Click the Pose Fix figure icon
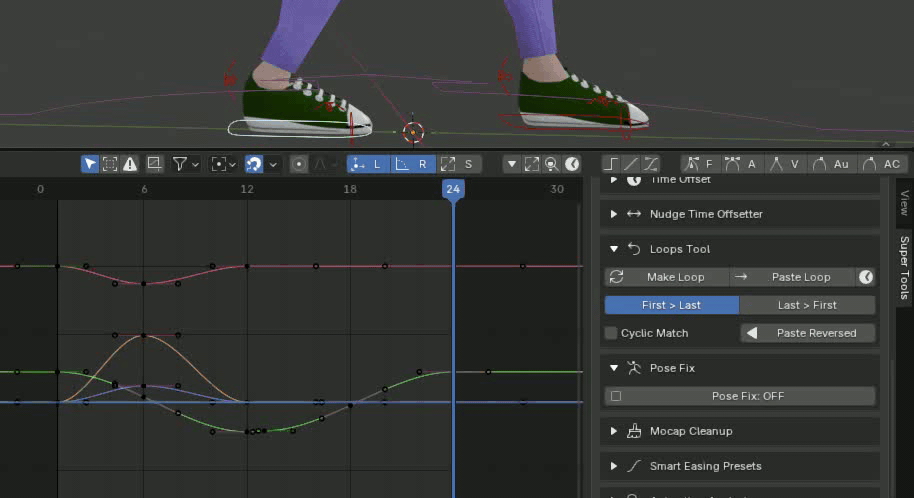The width and height of the screenshot is (914, 498). click(x=634, y=368)
